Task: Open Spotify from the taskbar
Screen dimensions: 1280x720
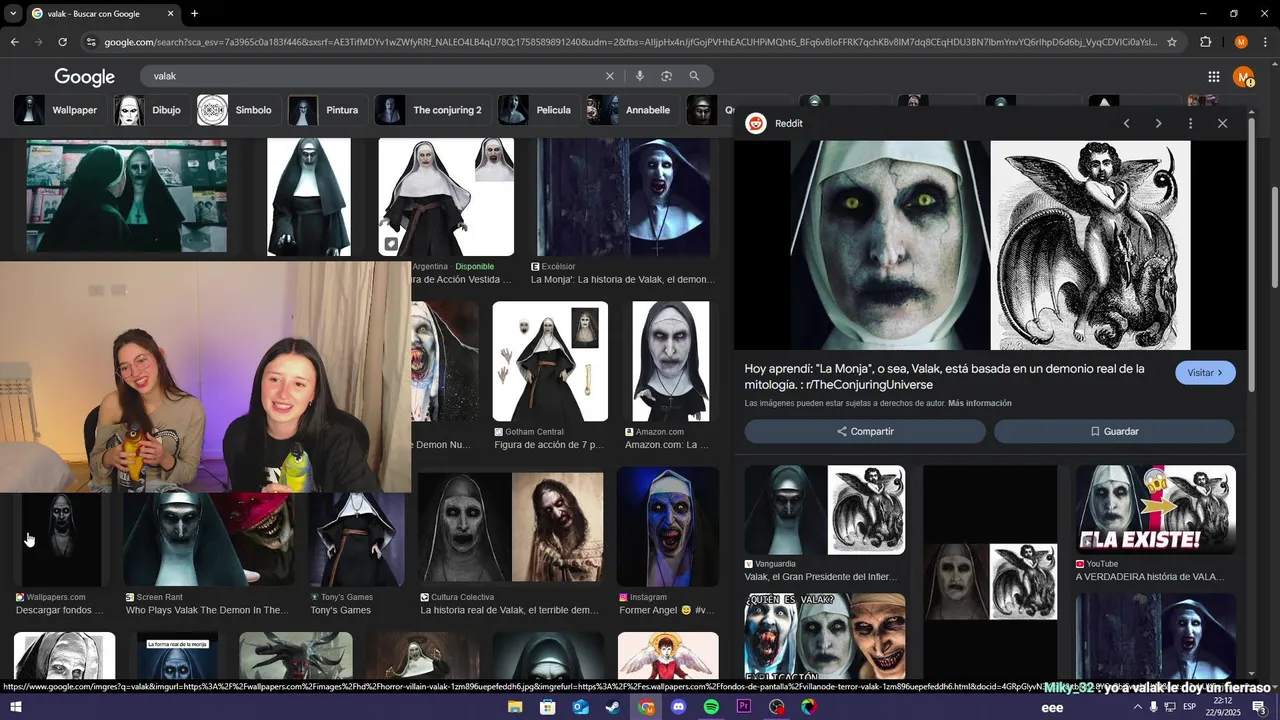Action: [x=711, y=707]
